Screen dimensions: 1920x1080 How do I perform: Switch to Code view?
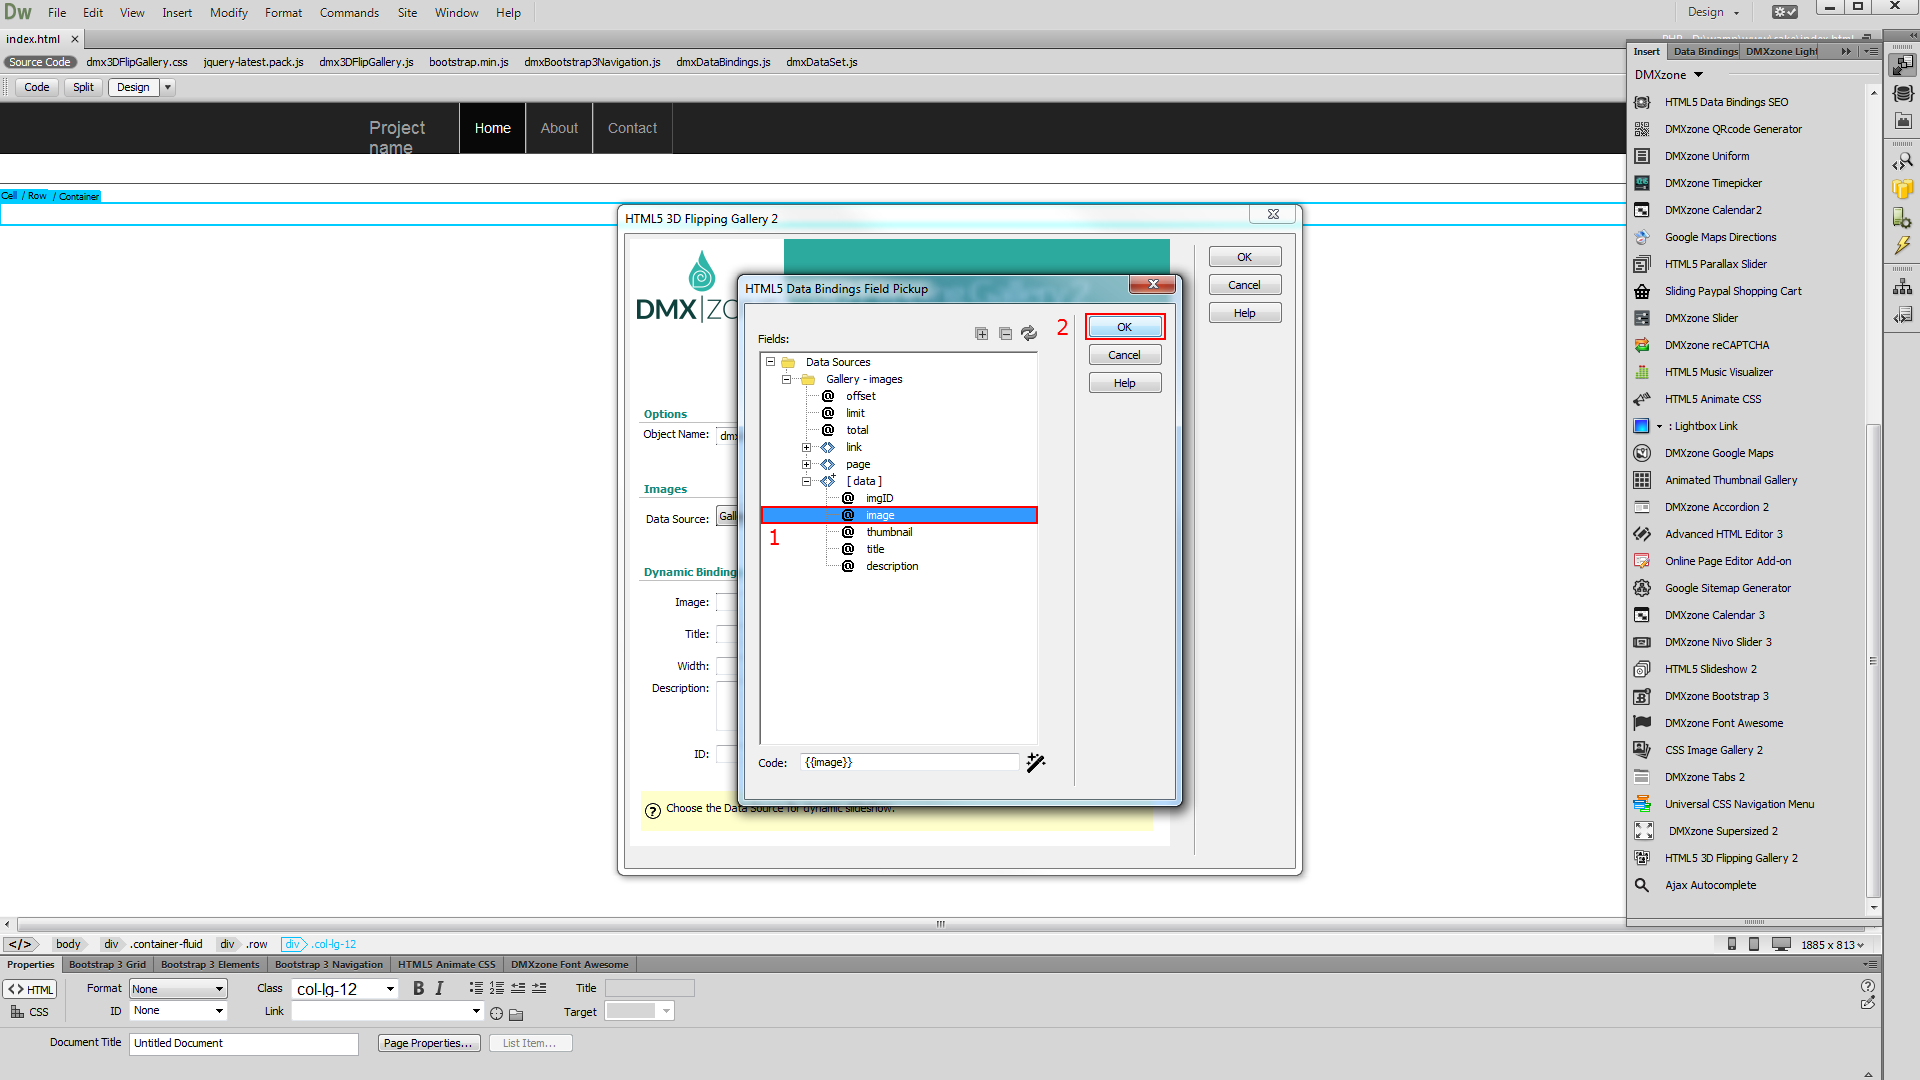pyautogui.click(x=37, y=87)
